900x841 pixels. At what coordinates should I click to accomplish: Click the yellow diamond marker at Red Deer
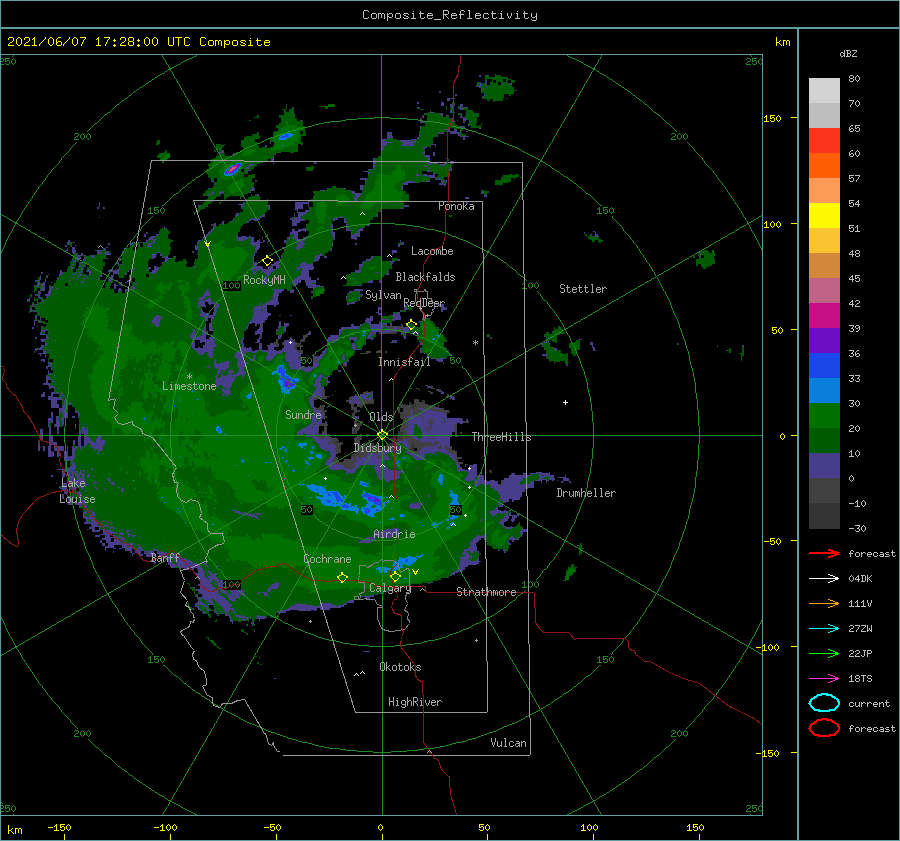pyautogui.click(x=411, y=325)
